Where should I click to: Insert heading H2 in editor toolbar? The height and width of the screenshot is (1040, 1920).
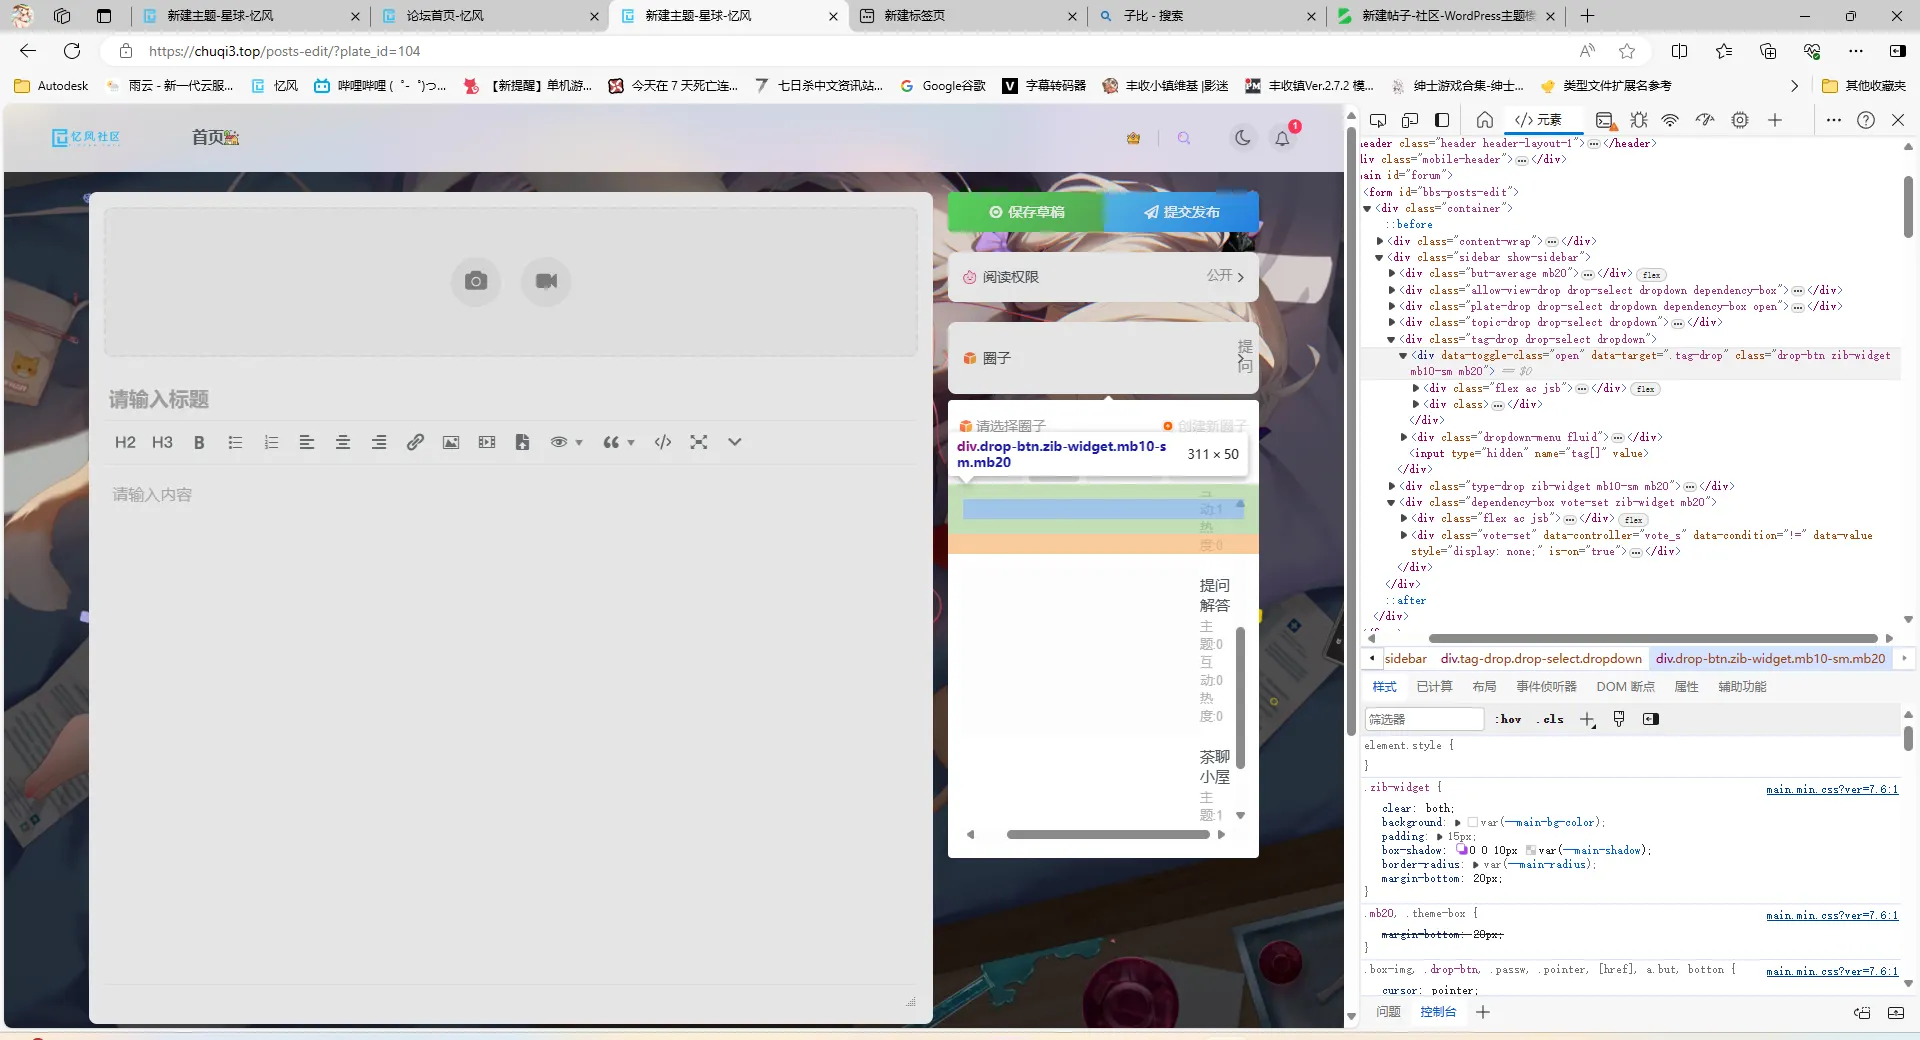click(x=125, y=442)
